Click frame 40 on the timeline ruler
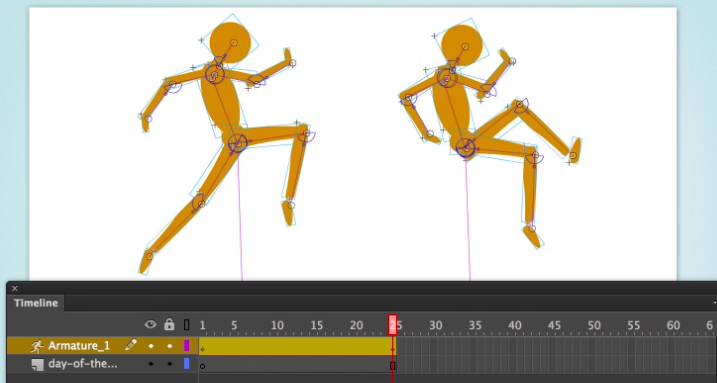The width and height of the screenshot is (717, 383). 515,325
